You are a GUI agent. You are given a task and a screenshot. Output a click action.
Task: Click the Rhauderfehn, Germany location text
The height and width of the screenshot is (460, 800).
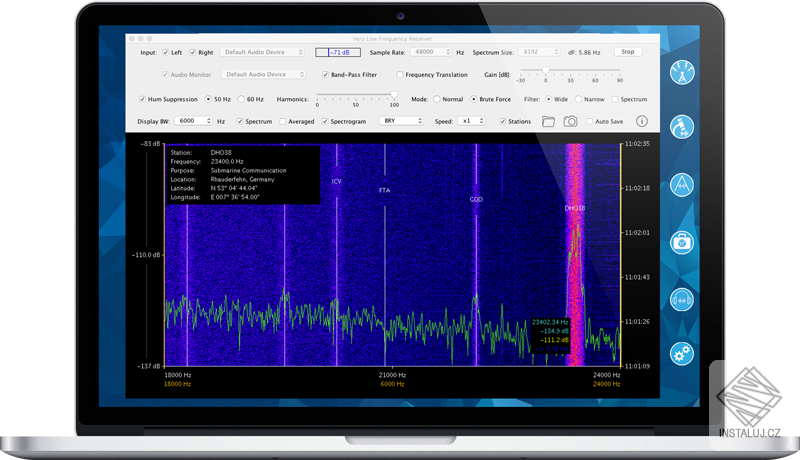pyautogui.click(x=242, y=180)
